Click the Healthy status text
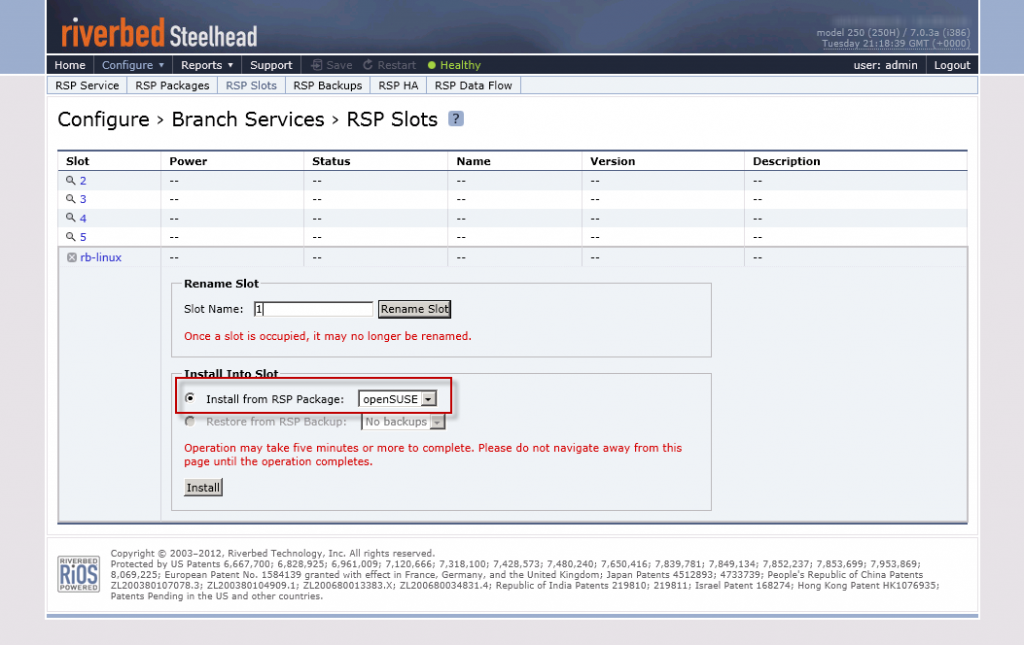 coord(460,65)
